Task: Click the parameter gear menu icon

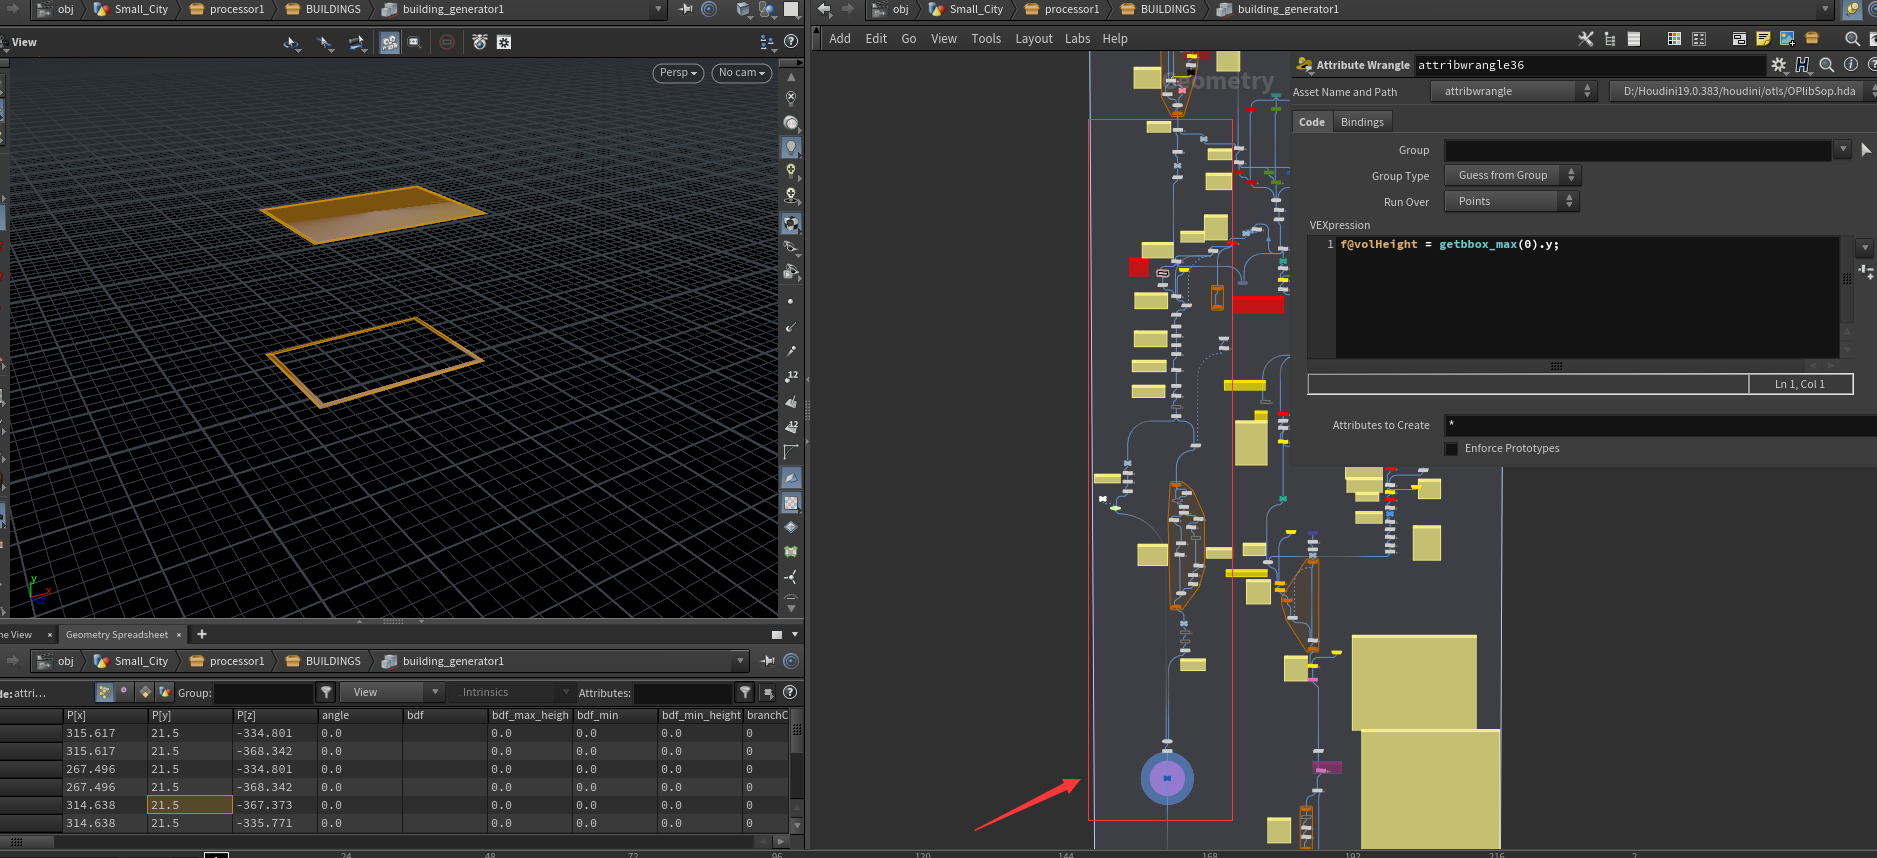Action: (x=1778, y=65)
